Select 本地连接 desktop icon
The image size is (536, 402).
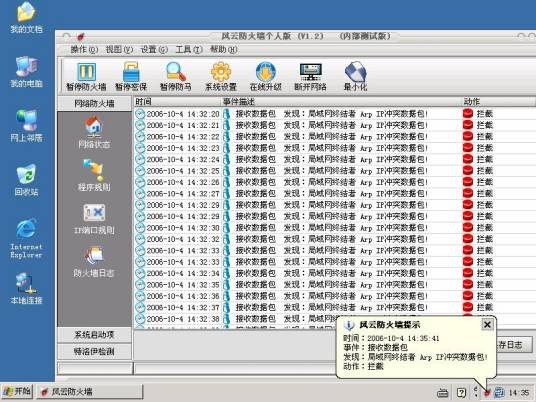[26, 289]
